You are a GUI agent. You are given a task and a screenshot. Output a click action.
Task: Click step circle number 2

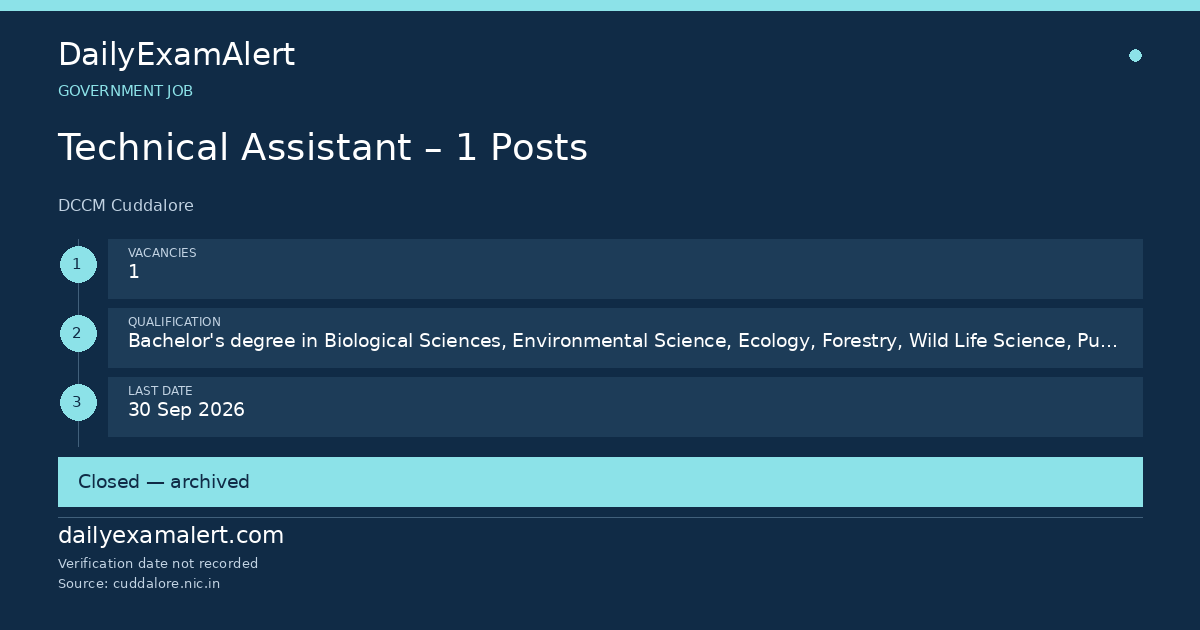coord(78,334)
